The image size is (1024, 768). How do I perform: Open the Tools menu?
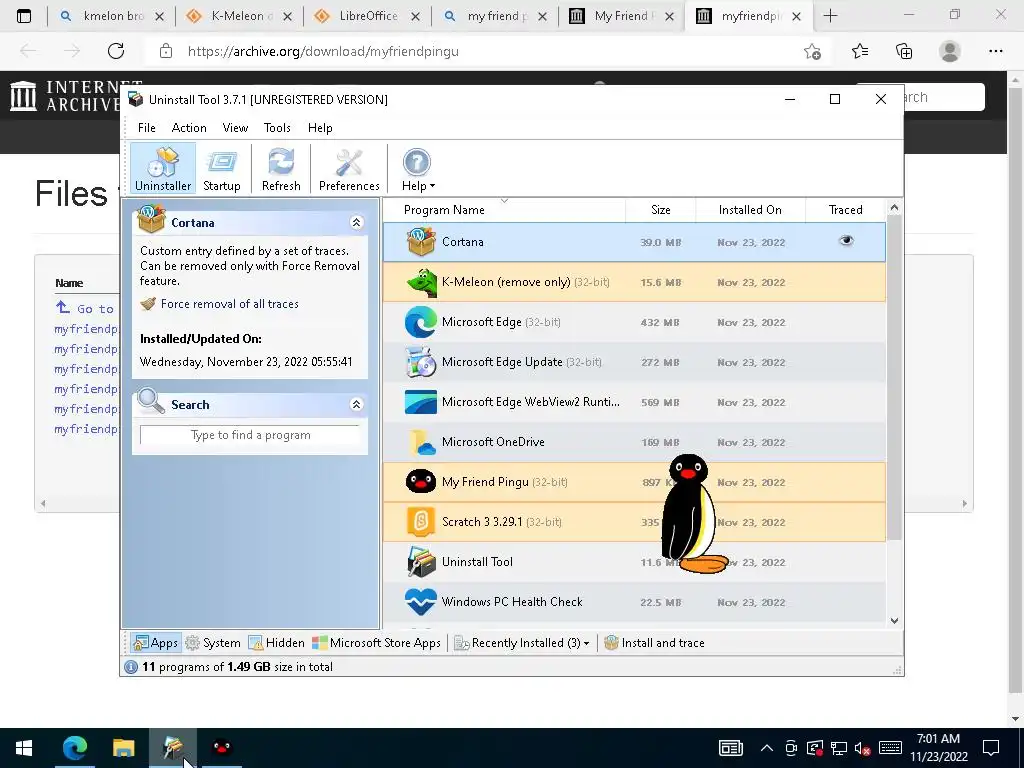pyautogui.click(x=277, y=128)
